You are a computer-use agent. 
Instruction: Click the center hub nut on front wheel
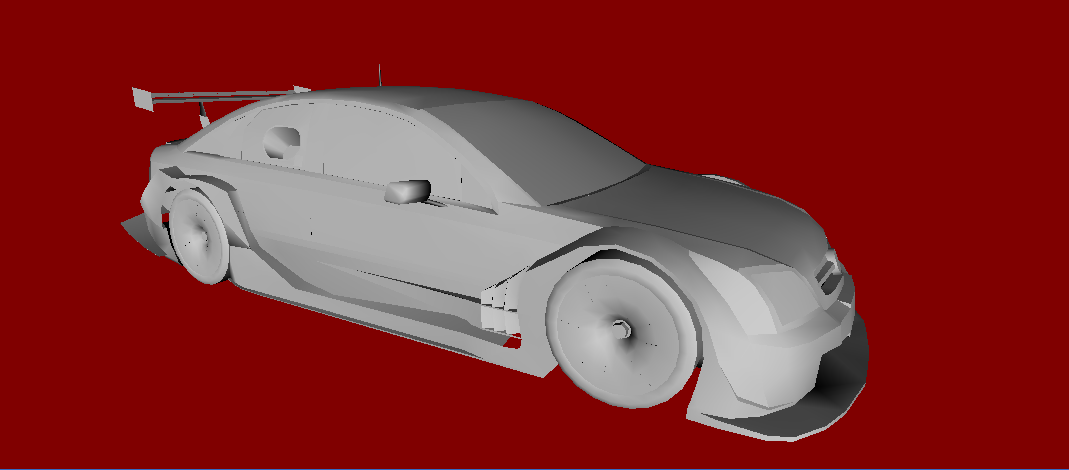(x=622, y=326)
